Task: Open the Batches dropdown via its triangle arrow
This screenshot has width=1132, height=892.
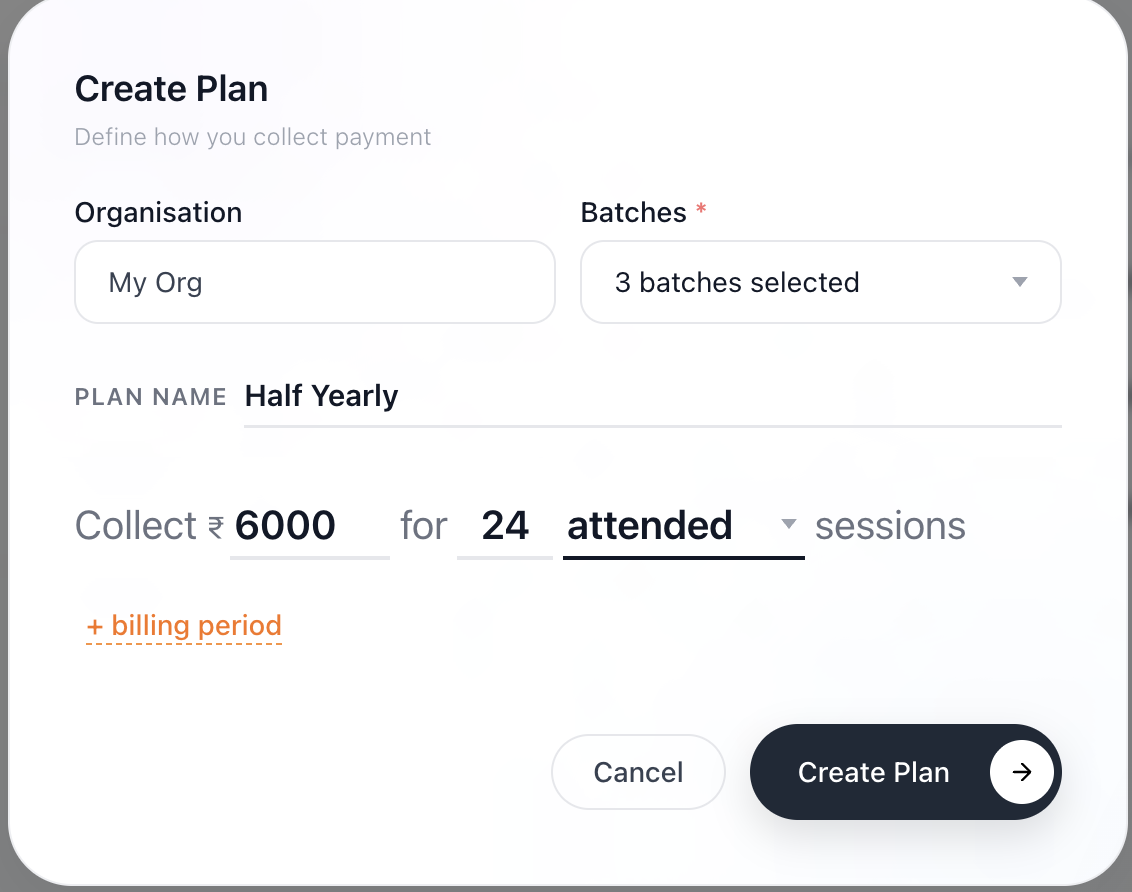Action: [1019, 282]
